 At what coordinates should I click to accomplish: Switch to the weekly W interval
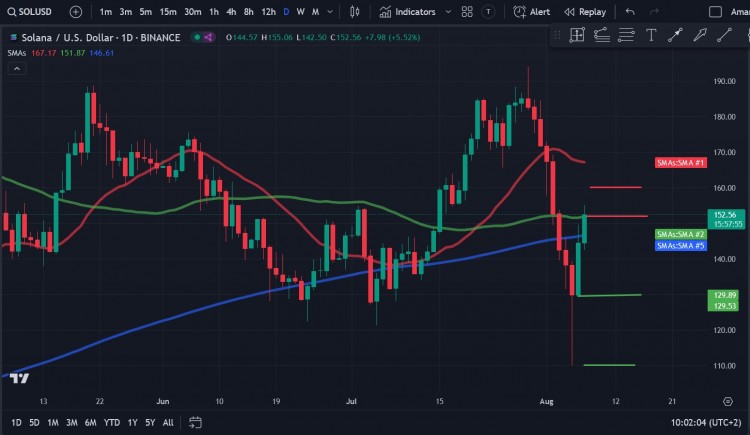point(300,11)
